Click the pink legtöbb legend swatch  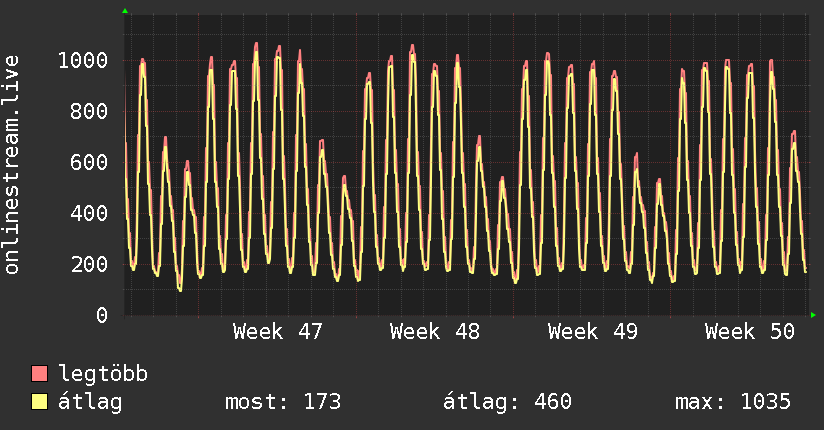point(39,374)
